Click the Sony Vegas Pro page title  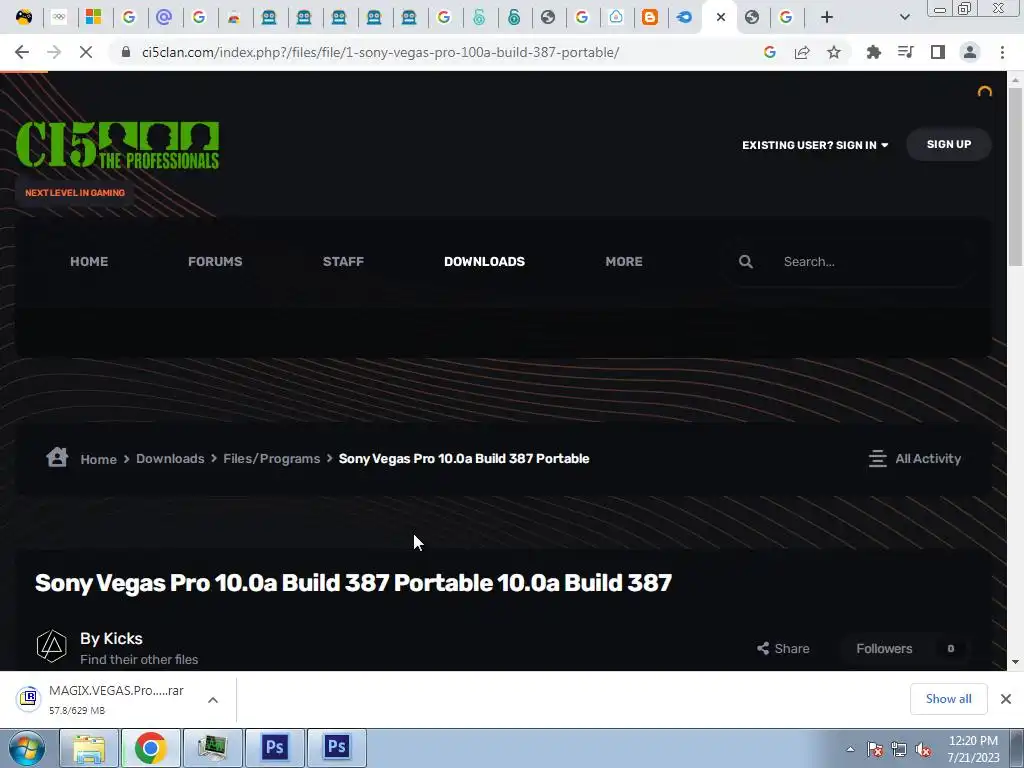pos(353,583)
